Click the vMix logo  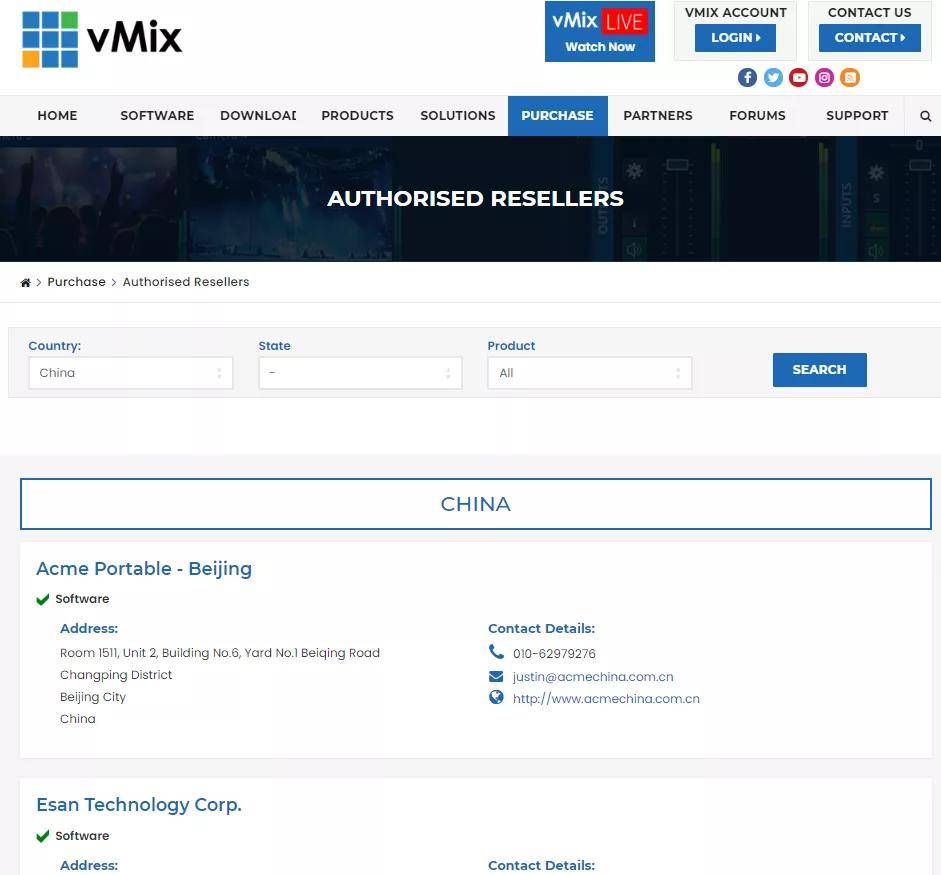click(102, 39)
